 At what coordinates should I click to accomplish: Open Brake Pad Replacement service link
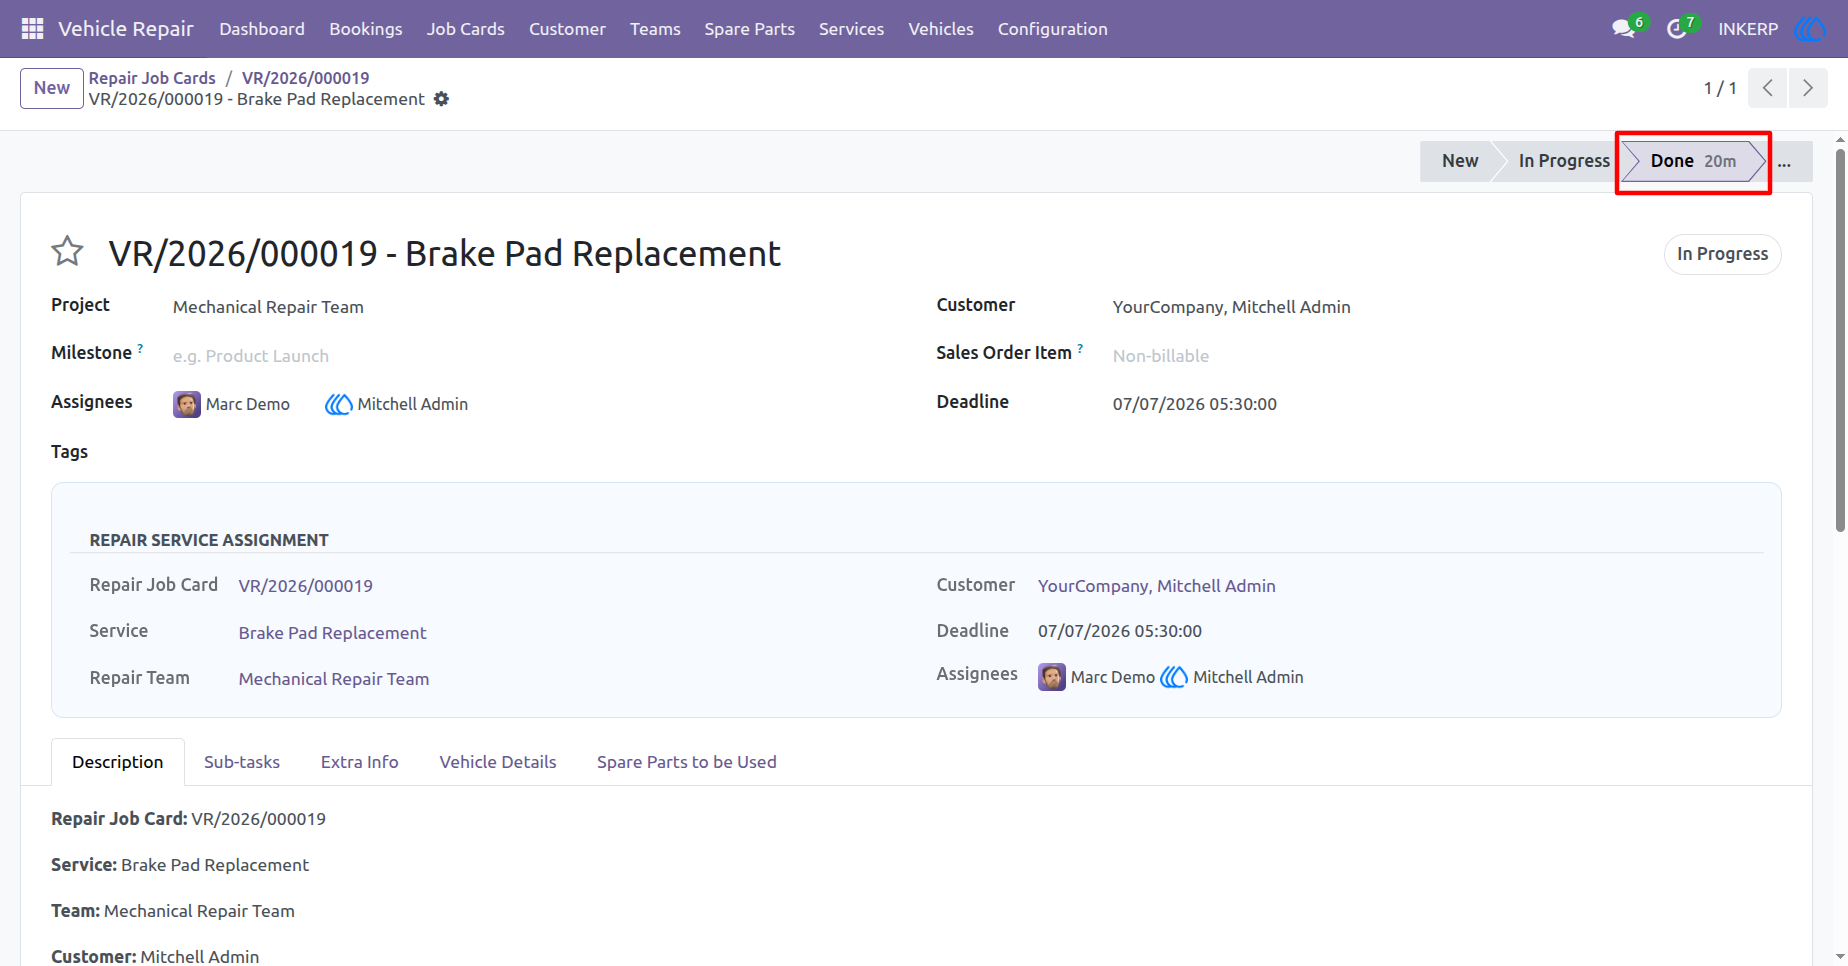[332, 633]
